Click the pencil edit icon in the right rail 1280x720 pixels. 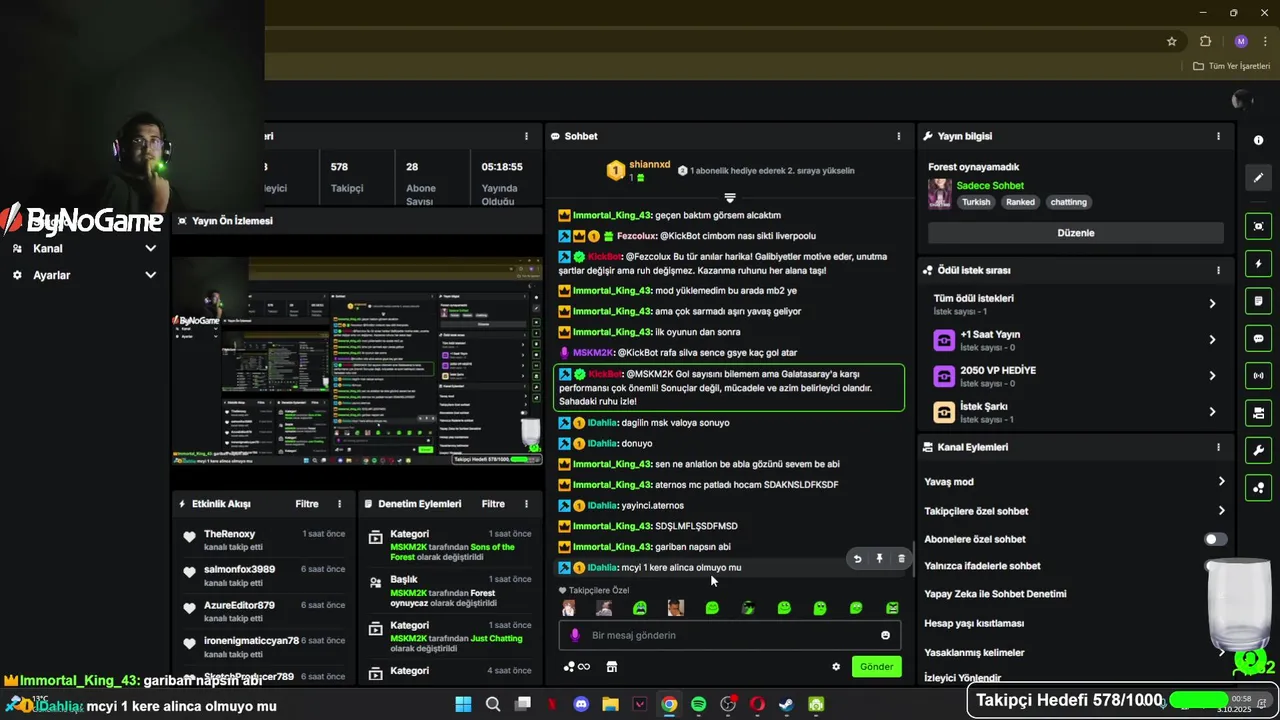[1258, 178]
